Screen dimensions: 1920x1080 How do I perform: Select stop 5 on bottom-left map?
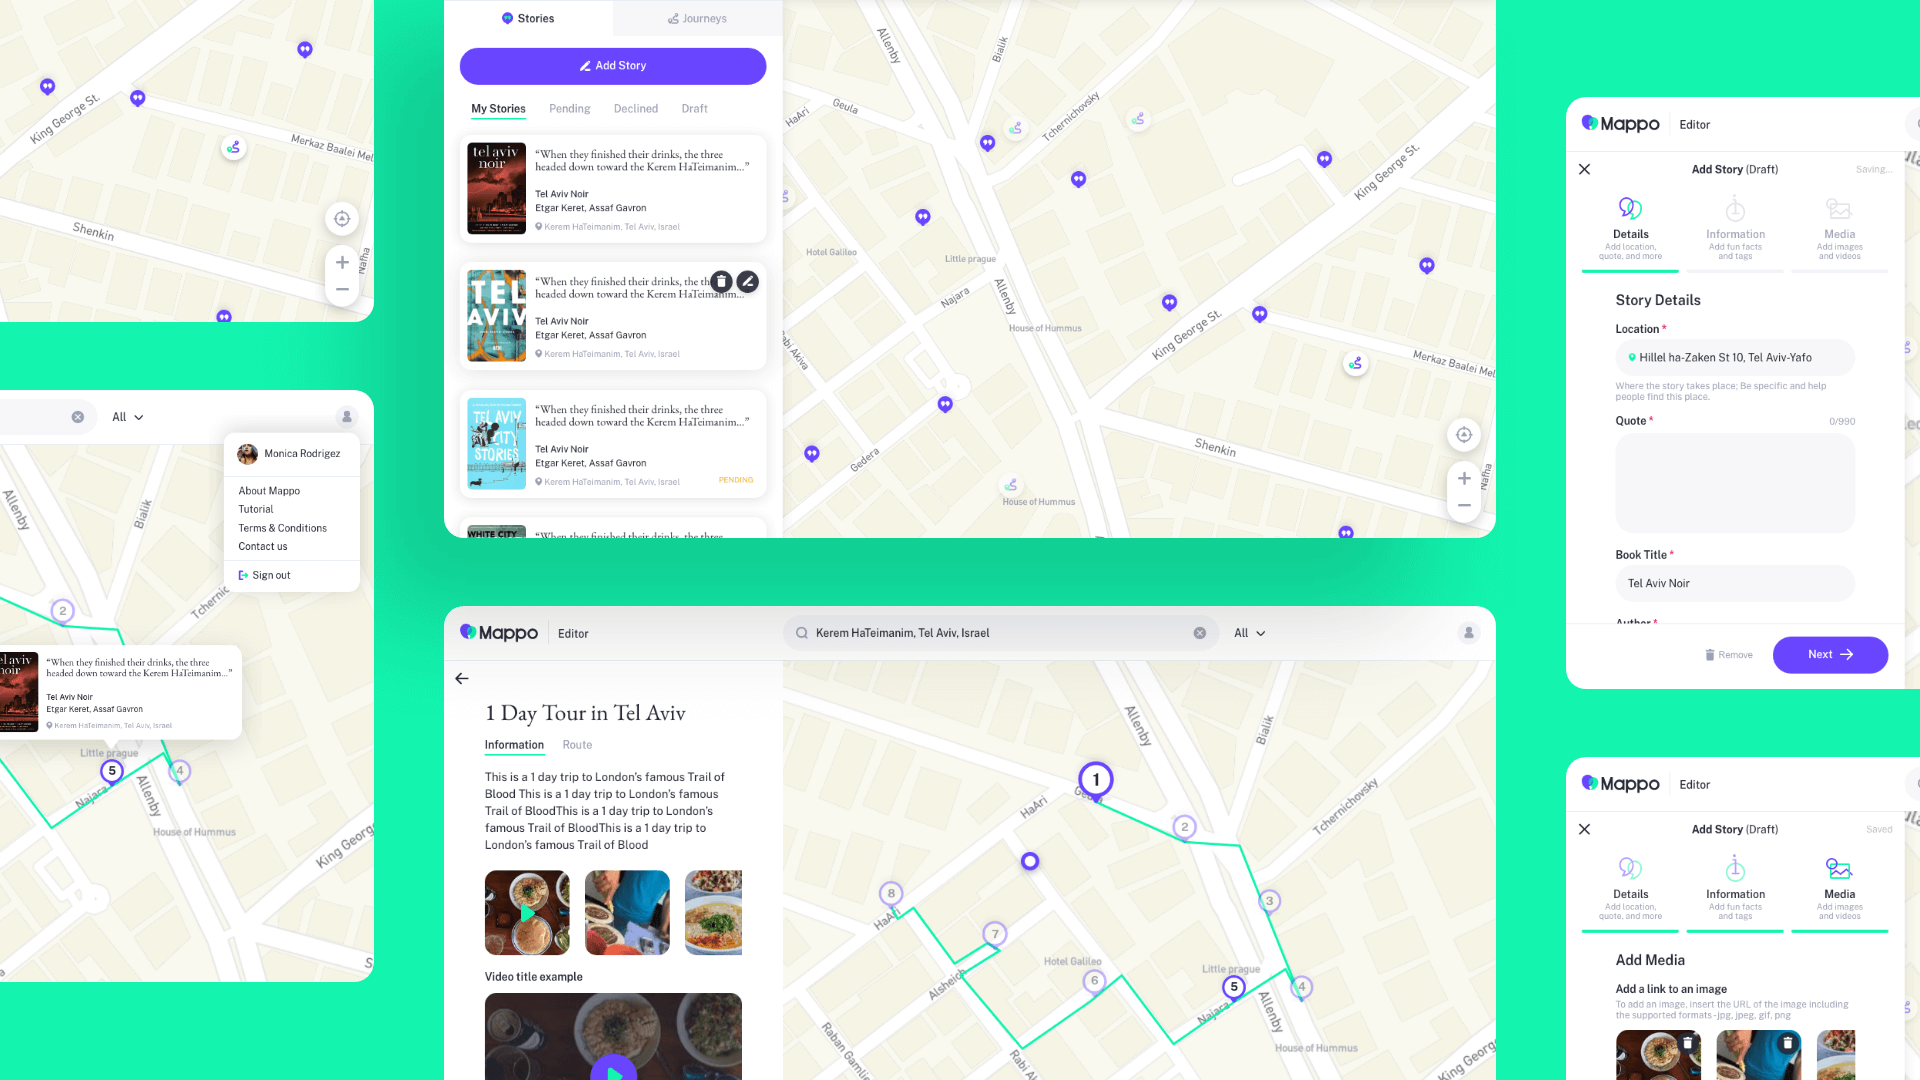(x=112, y=771)
